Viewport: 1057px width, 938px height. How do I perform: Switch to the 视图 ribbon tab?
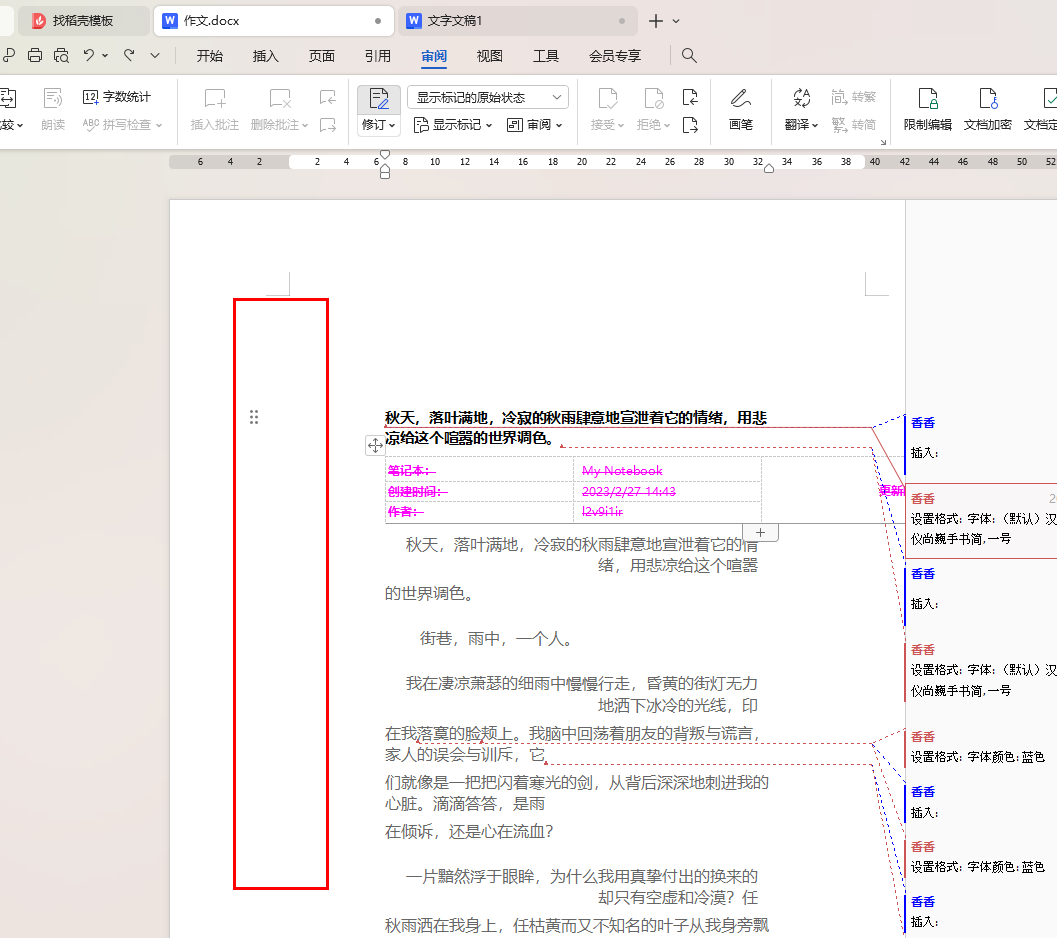tap(488, 56)
